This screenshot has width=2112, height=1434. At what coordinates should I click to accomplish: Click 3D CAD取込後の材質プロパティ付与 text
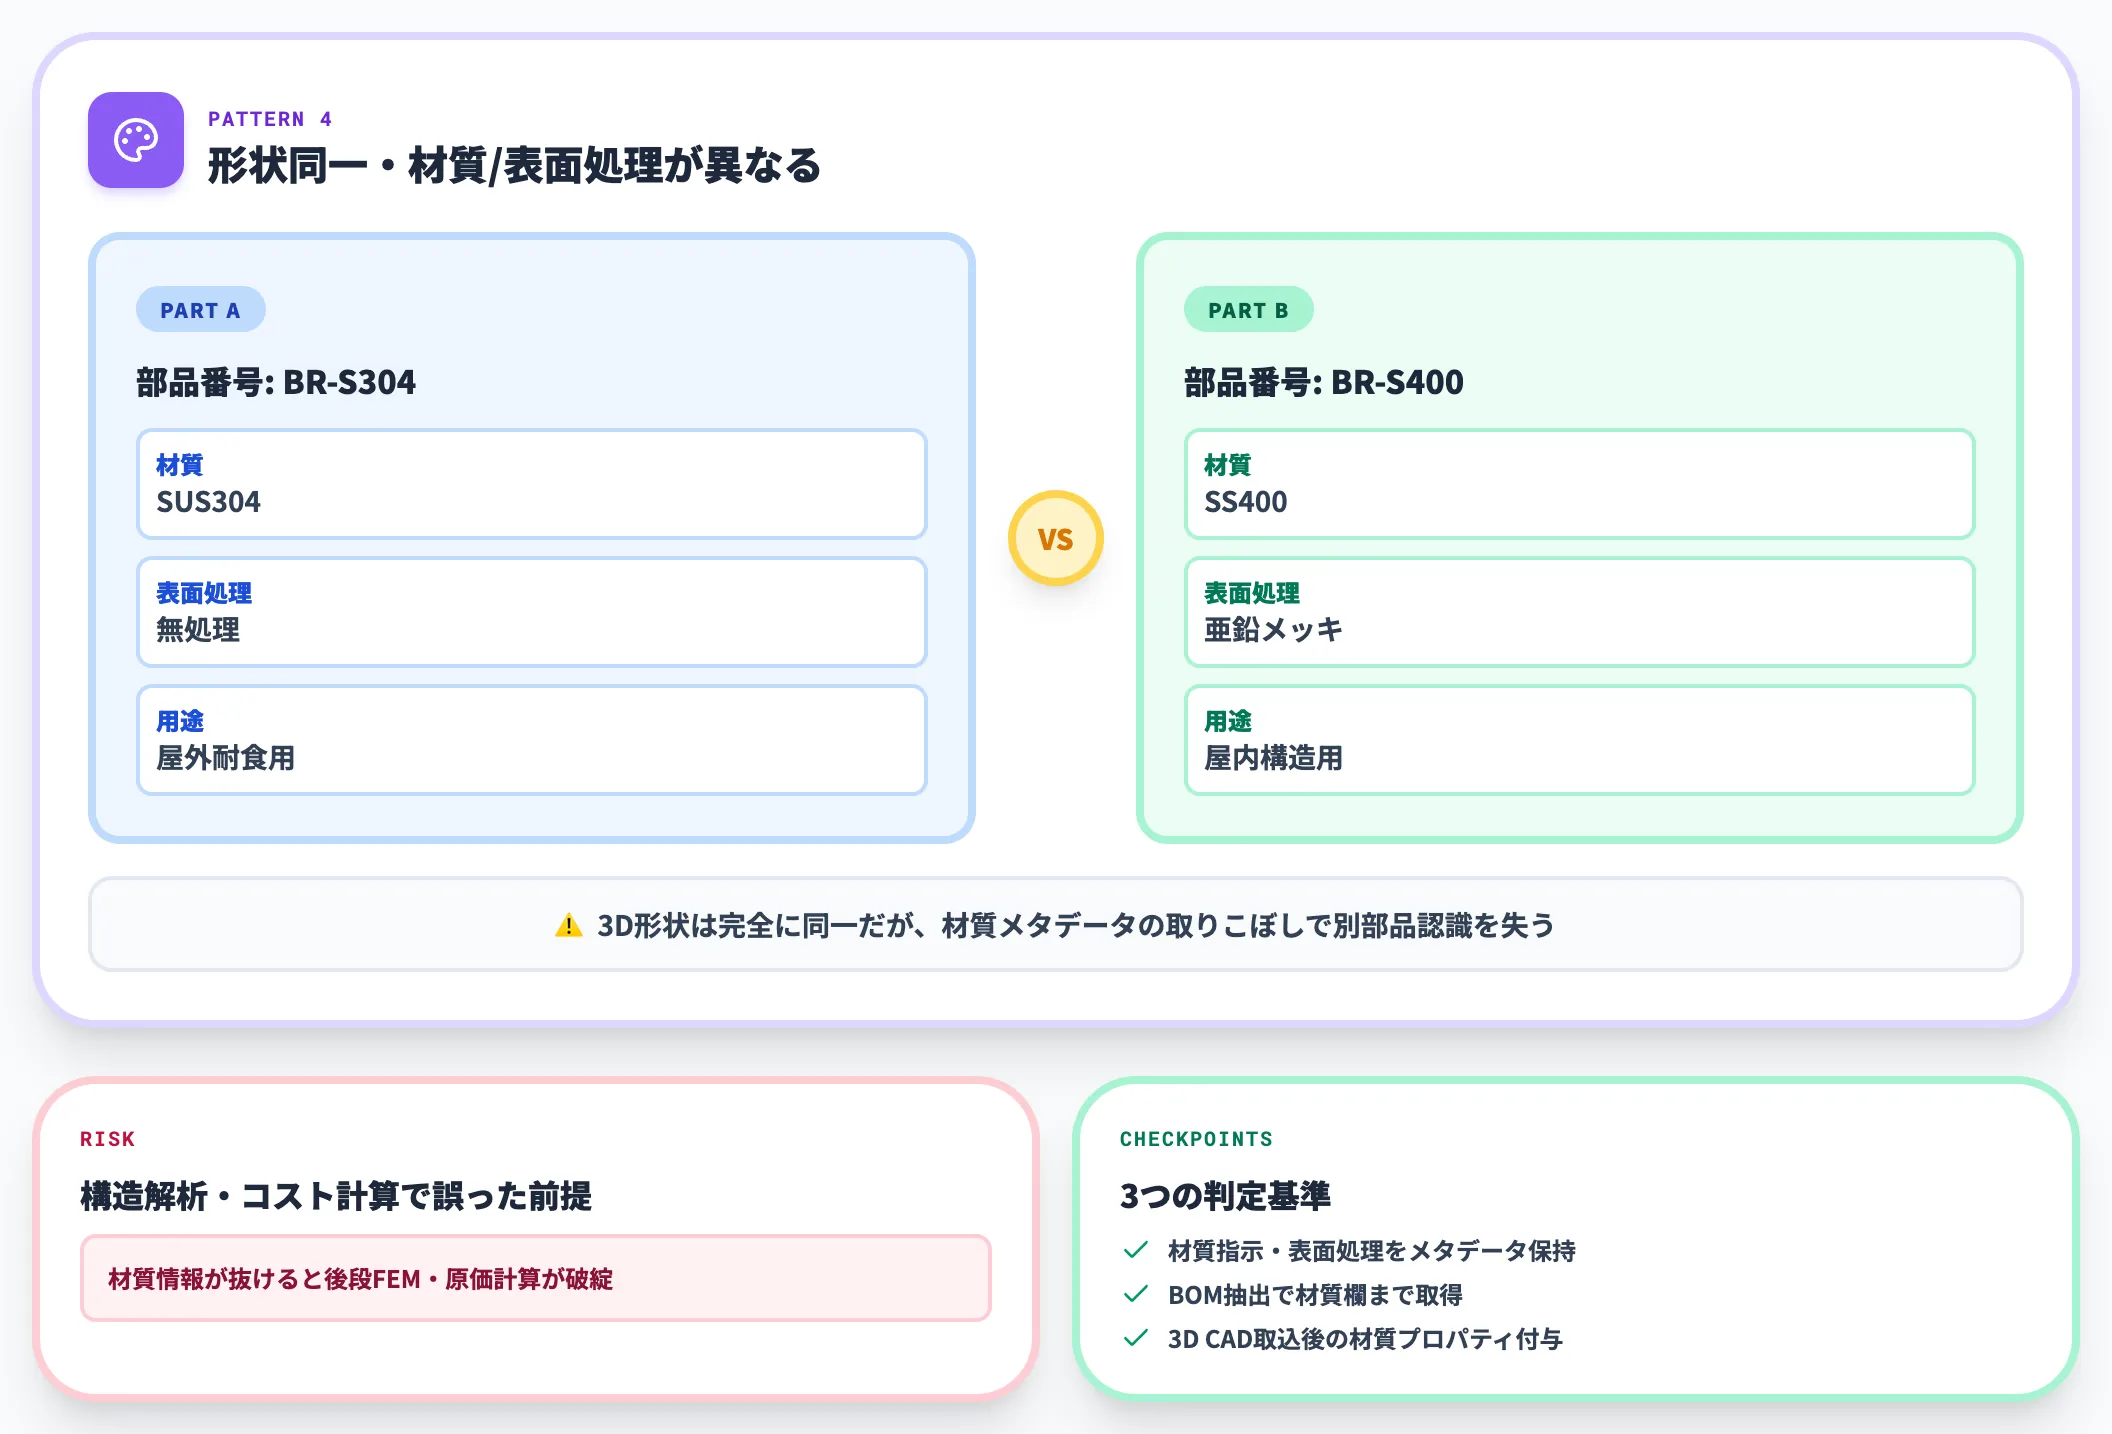(x=1365, y=1339)
